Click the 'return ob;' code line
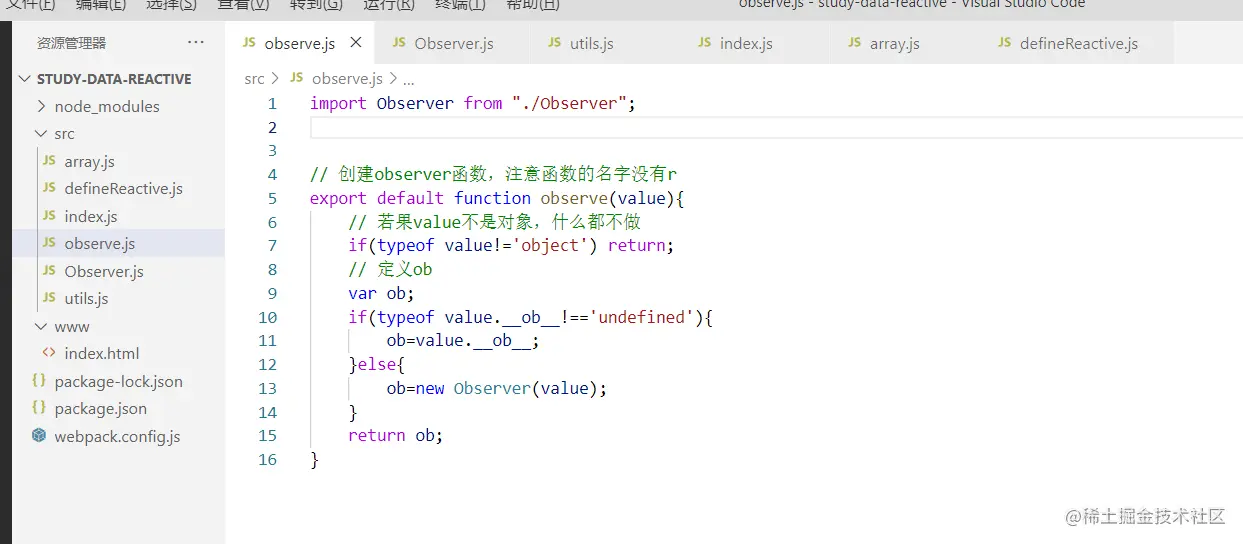The image size is (1243, 544). [395, 436]
